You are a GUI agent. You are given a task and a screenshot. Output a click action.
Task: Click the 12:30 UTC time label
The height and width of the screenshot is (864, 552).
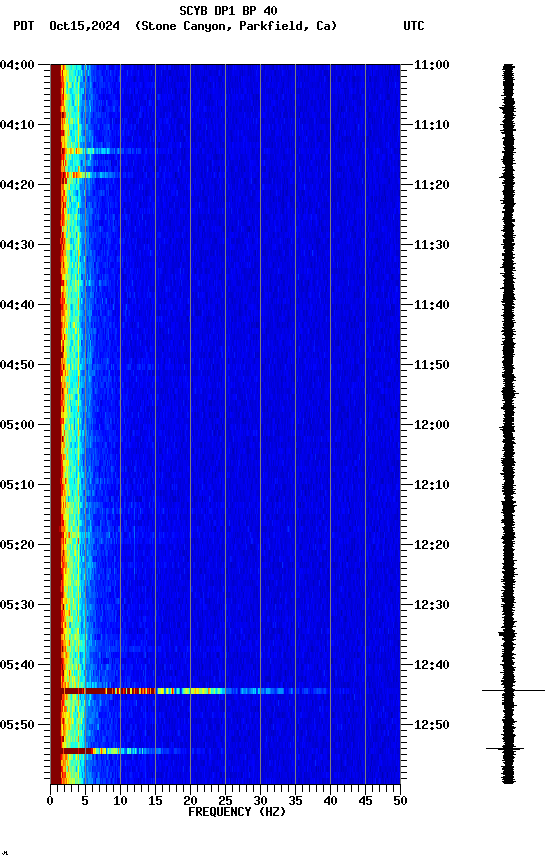coord(432,605)
